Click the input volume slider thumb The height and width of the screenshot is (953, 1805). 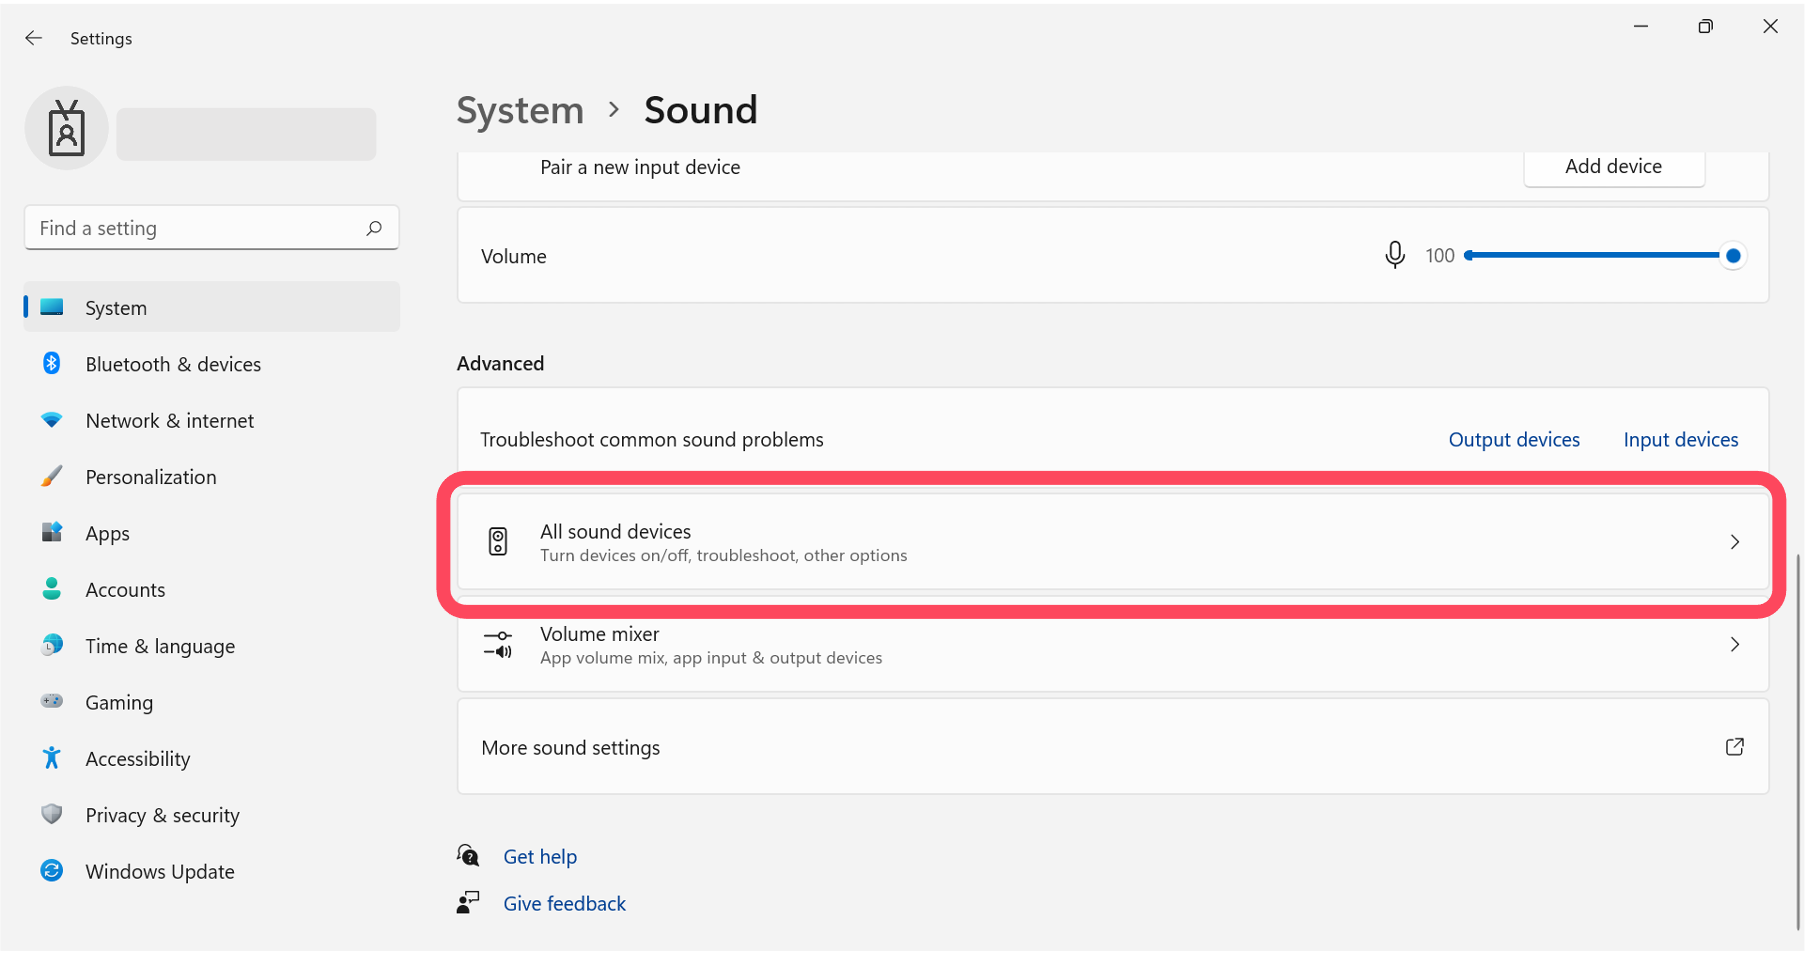coord(1733,255)
